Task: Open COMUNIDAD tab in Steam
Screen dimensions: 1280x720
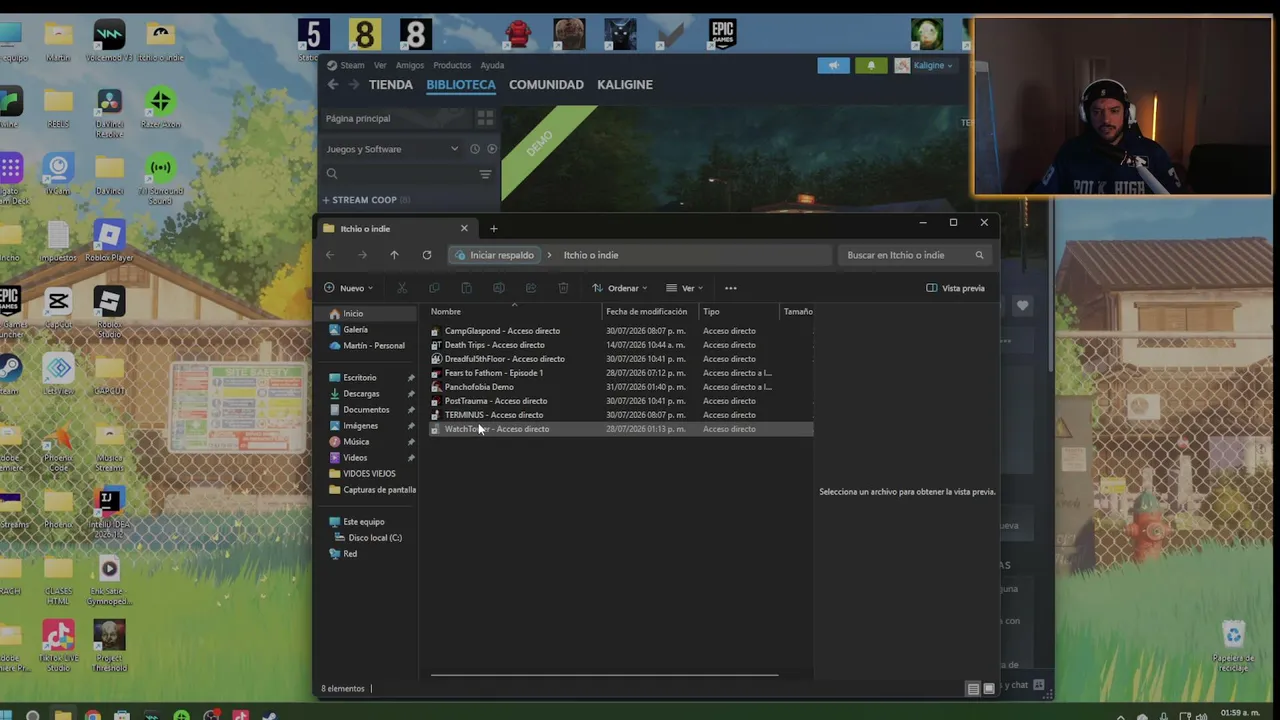Action: 546,85
